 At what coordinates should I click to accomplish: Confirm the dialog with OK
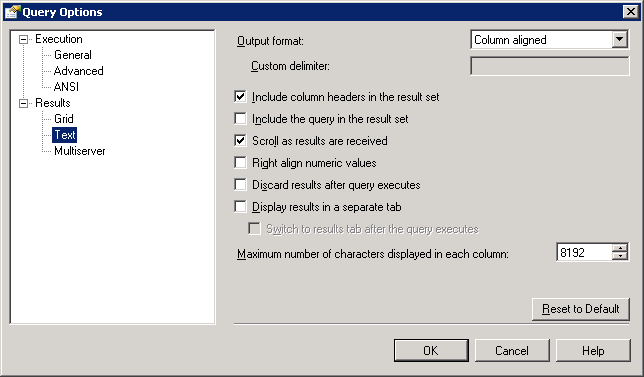click(x=431, y=351)
